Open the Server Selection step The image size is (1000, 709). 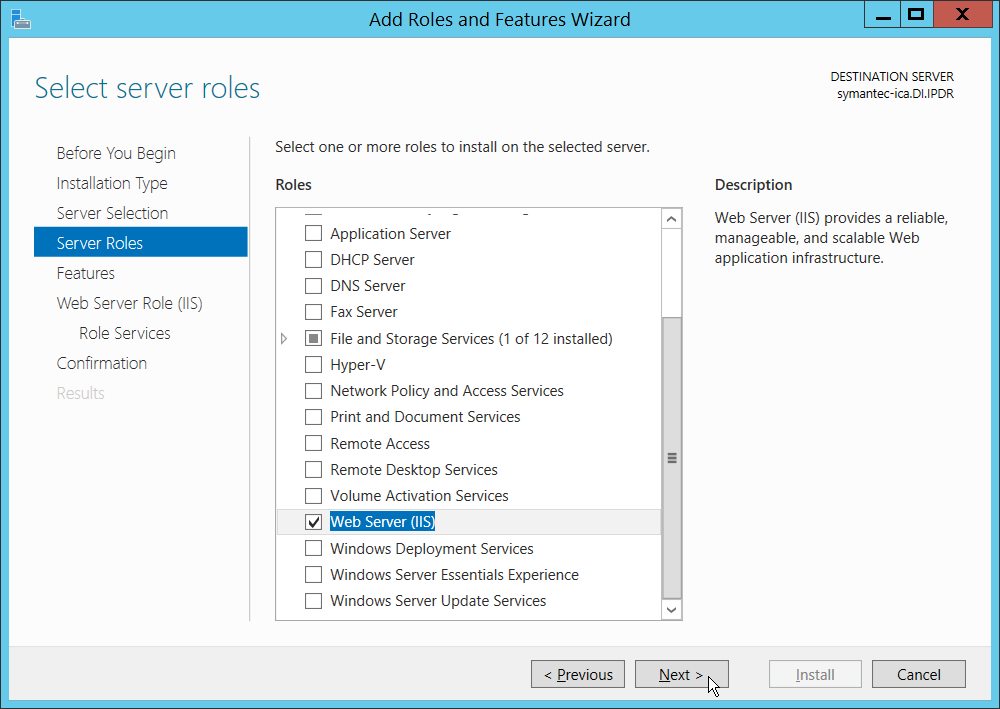[x=112, y=213]
